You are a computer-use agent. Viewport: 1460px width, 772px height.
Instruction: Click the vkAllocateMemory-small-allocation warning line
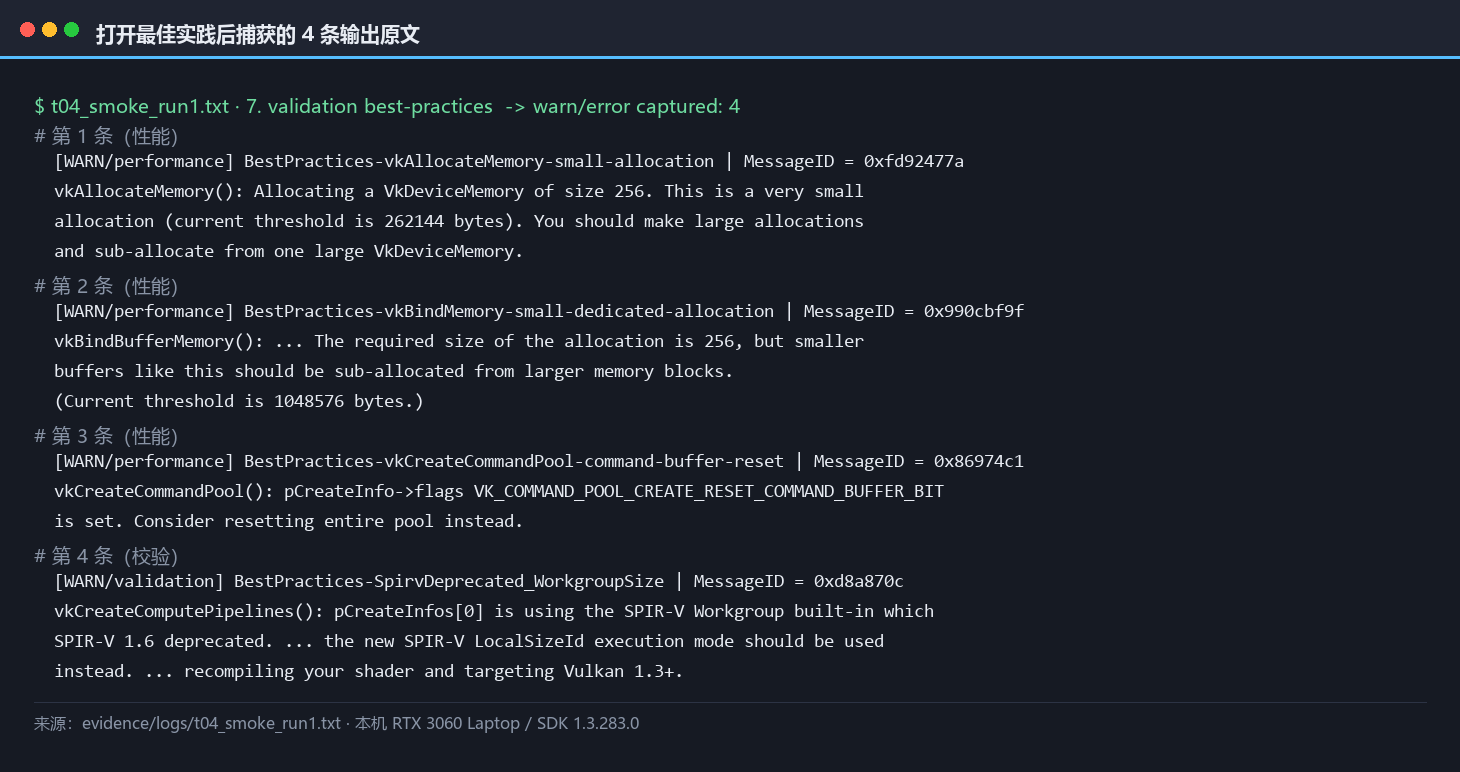509,161
